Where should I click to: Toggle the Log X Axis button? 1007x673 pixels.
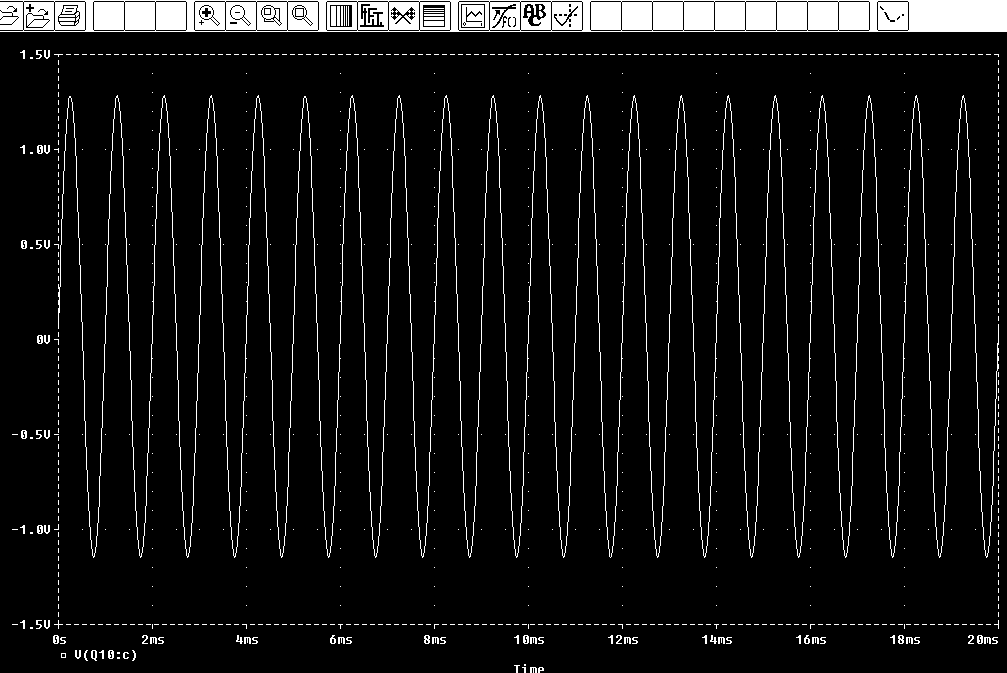341,16
